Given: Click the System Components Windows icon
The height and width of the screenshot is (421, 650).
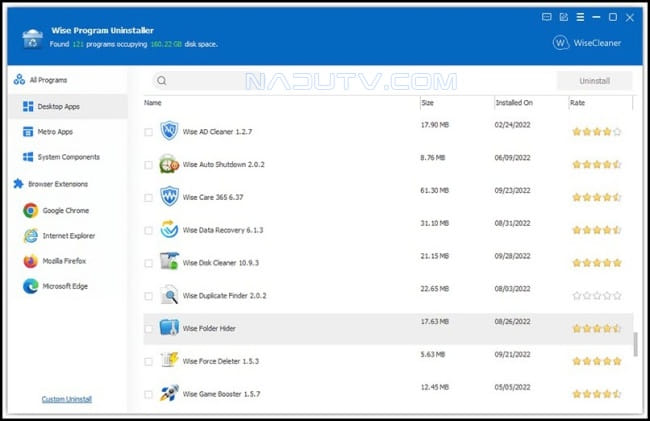Looking at the screenshot, I should (28, 157).
